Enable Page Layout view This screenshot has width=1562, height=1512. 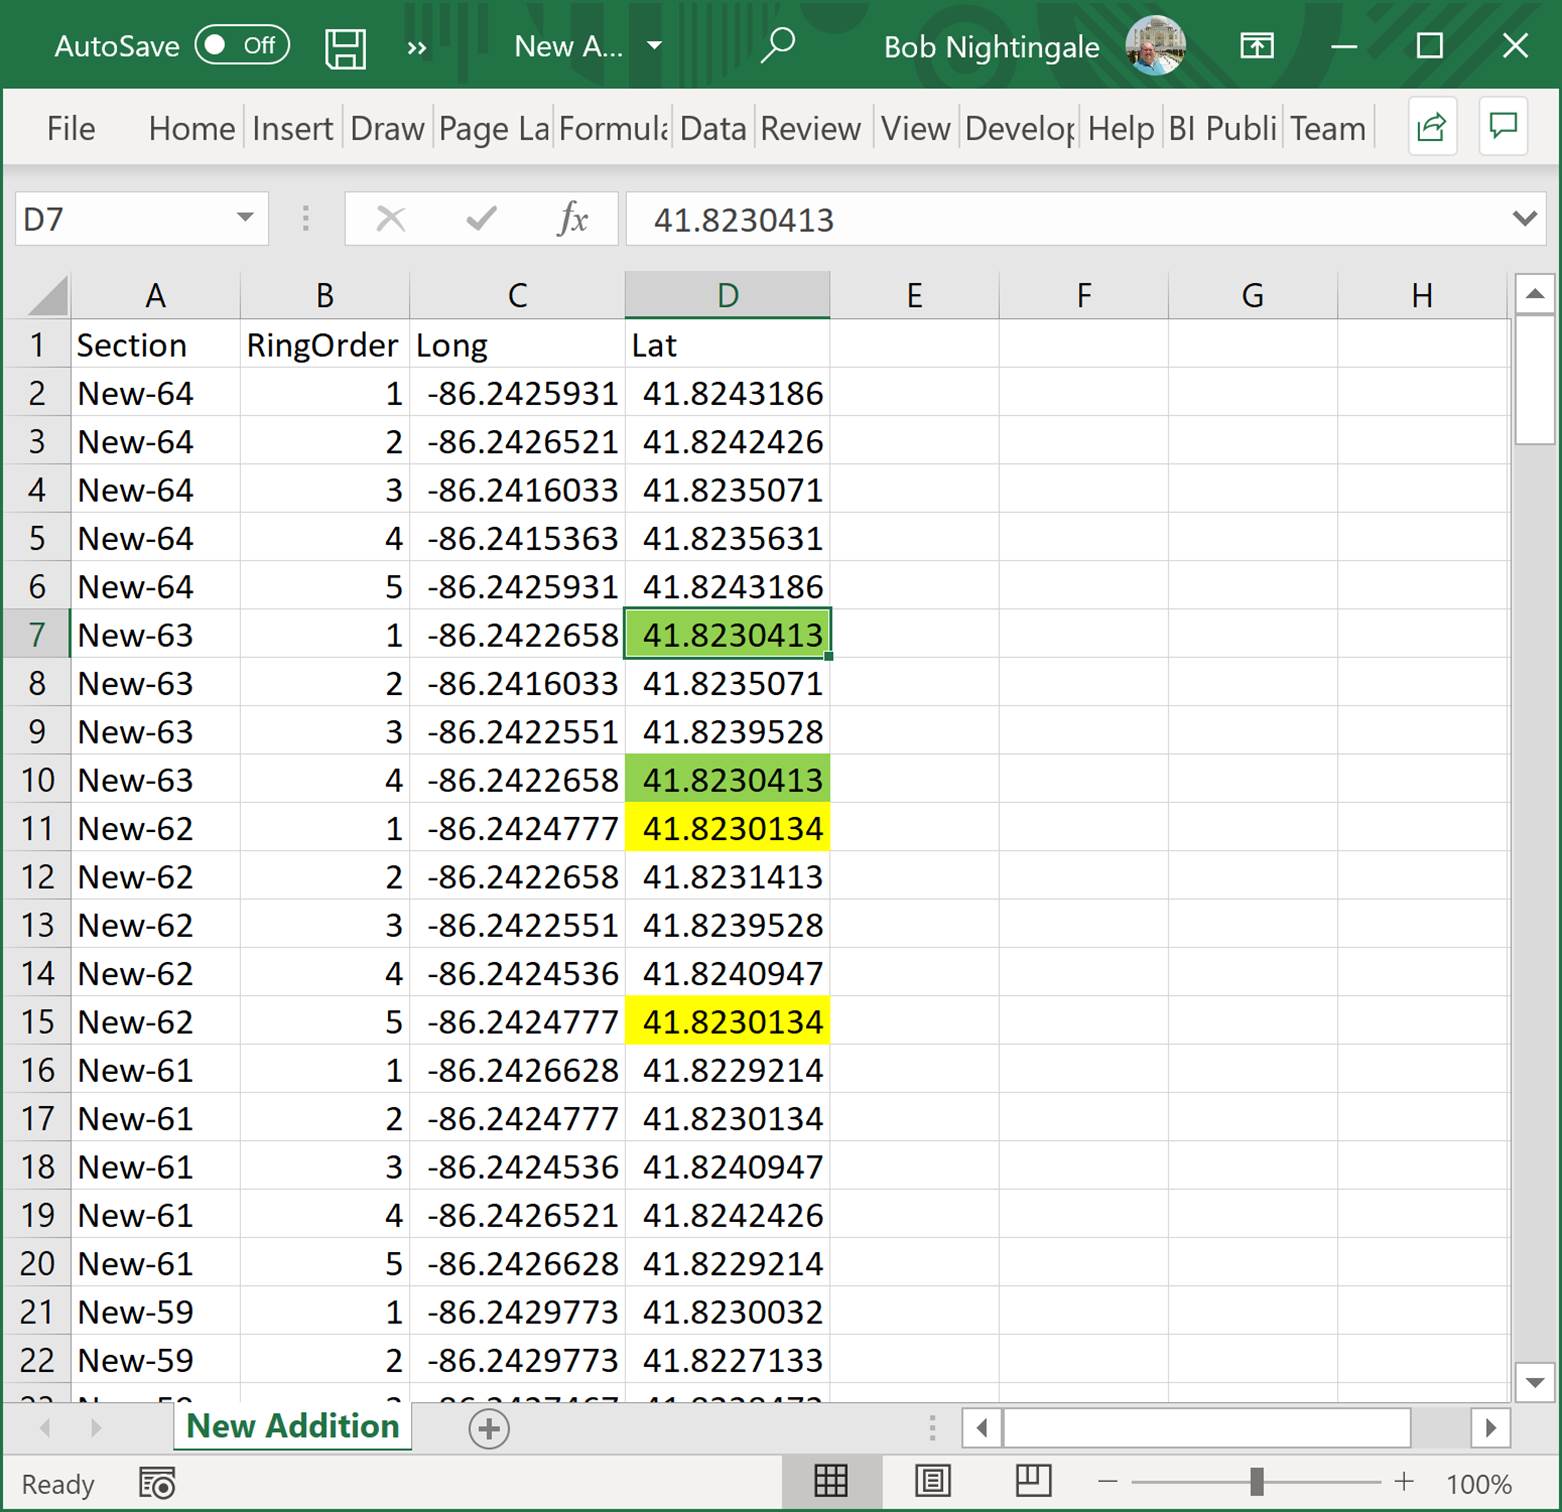pos(932,1481)
